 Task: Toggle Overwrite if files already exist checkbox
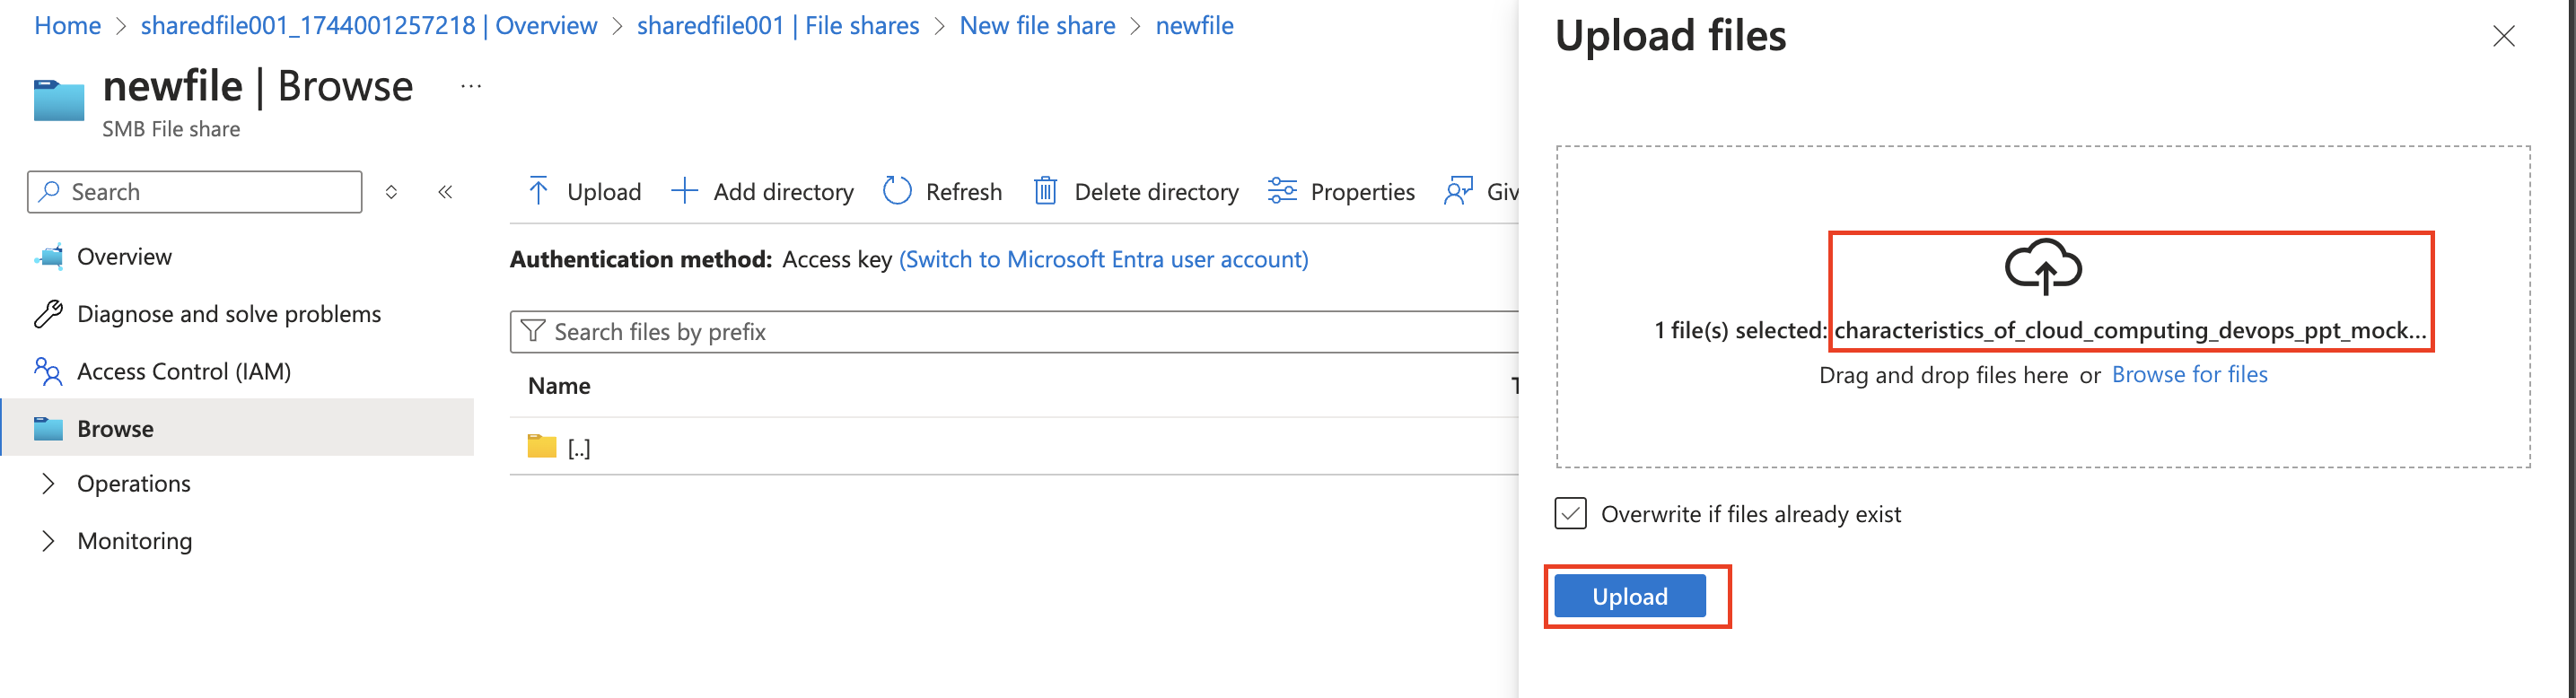click(x=1570, y=513)
